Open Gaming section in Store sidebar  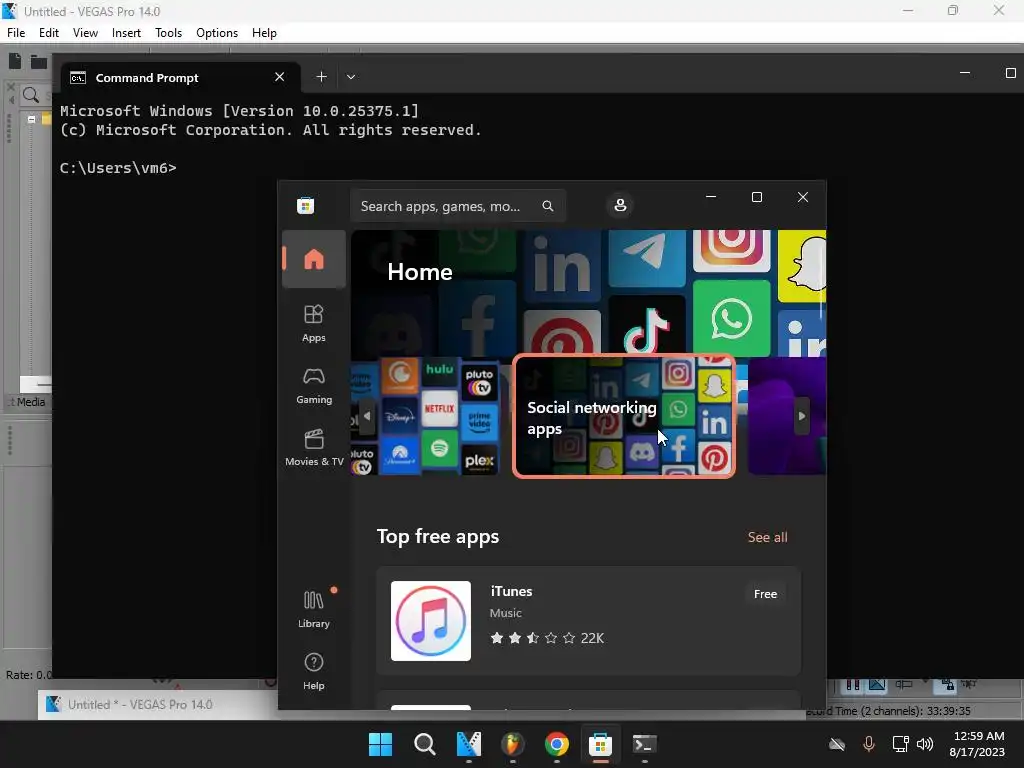(x=313, y=386)
